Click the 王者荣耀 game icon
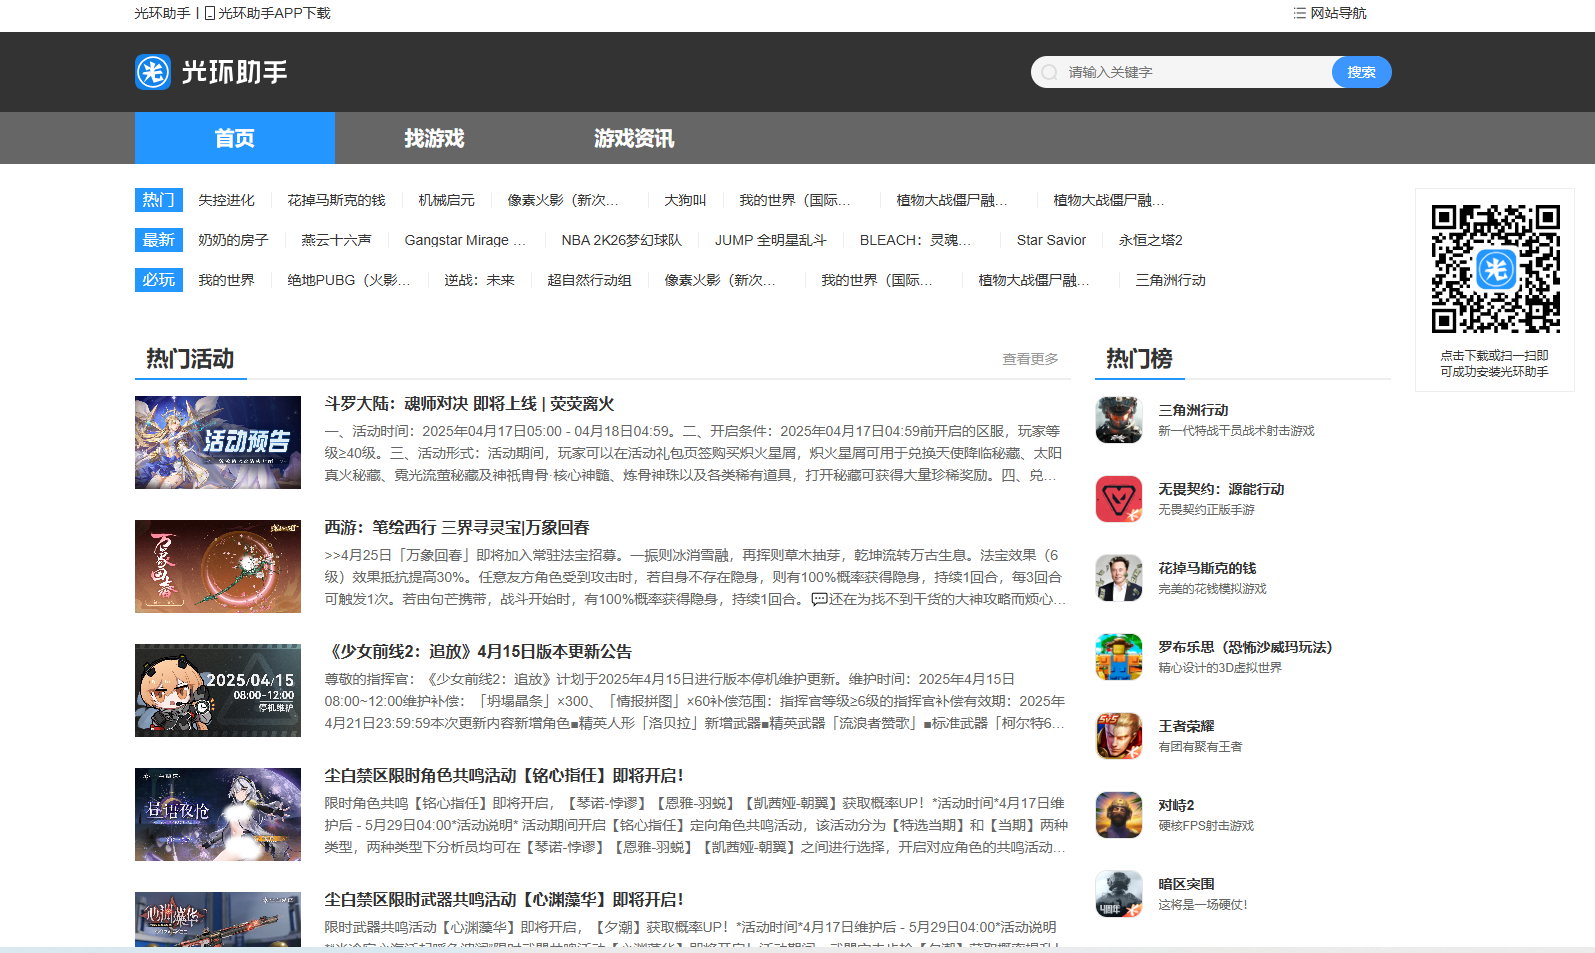 click(1119, 736)
